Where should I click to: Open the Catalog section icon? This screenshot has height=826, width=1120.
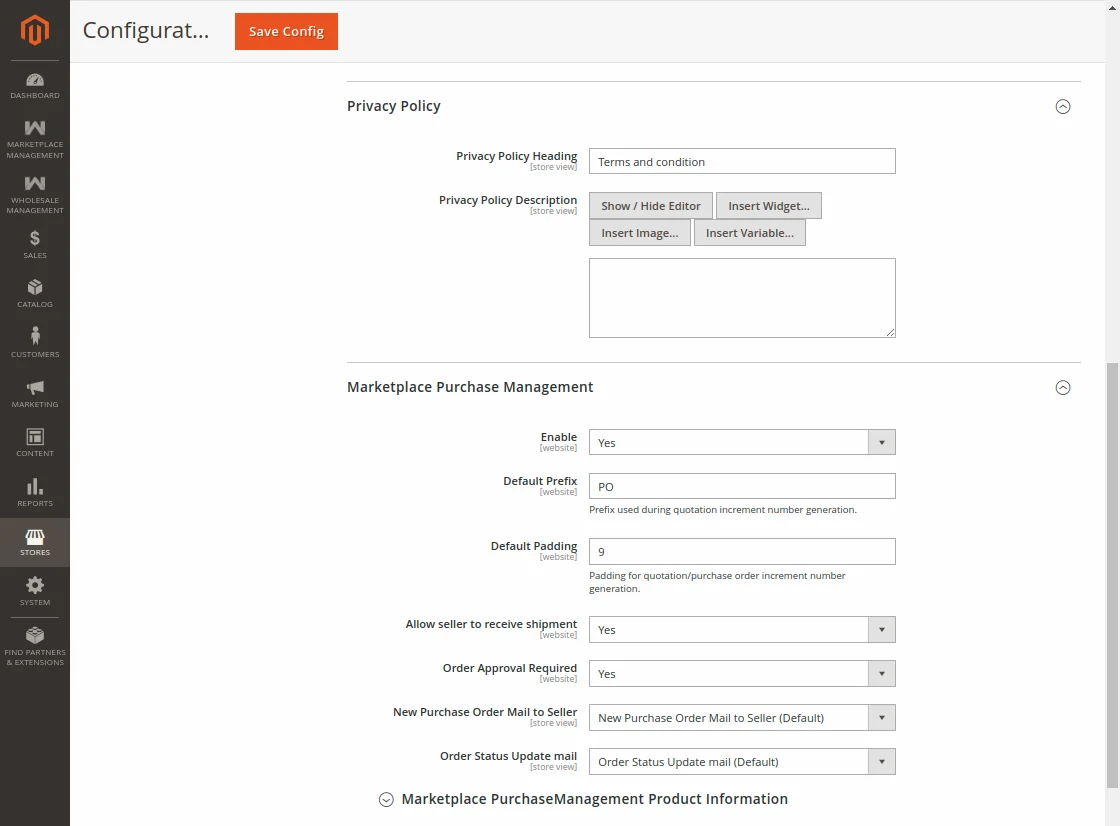[x=35, y=290]
